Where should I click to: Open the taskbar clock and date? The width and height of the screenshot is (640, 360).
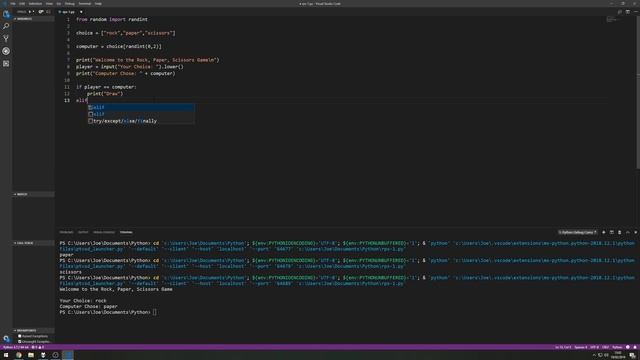point(618,355)
